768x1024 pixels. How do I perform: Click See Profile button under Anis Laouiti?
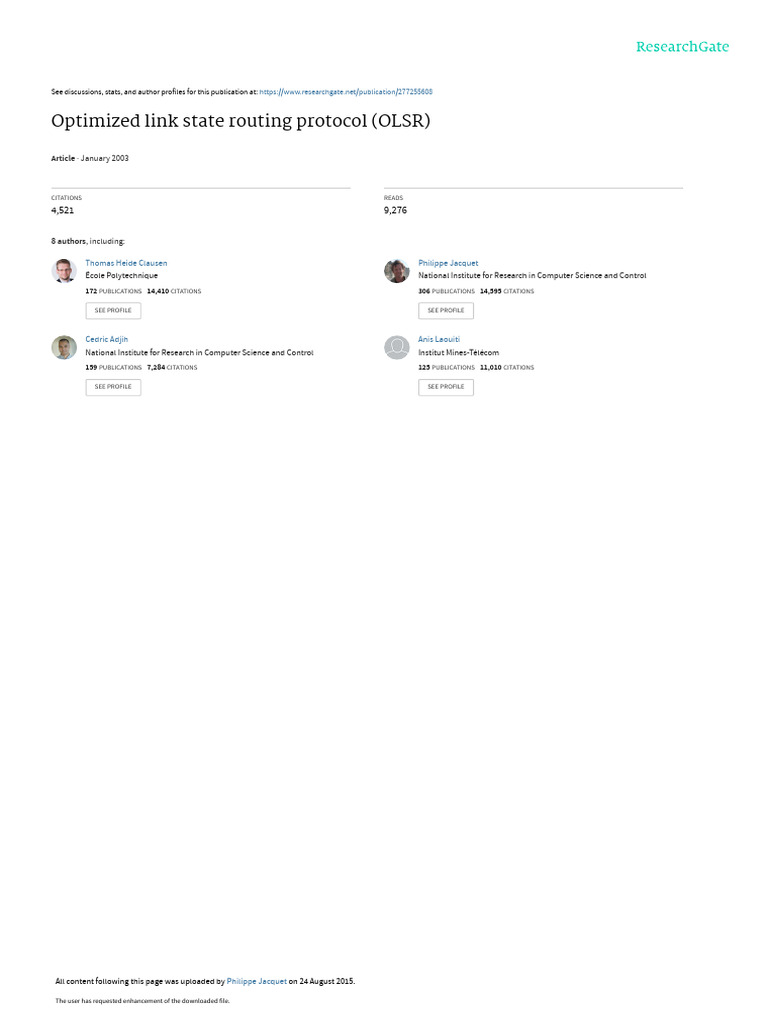point(446,387)
